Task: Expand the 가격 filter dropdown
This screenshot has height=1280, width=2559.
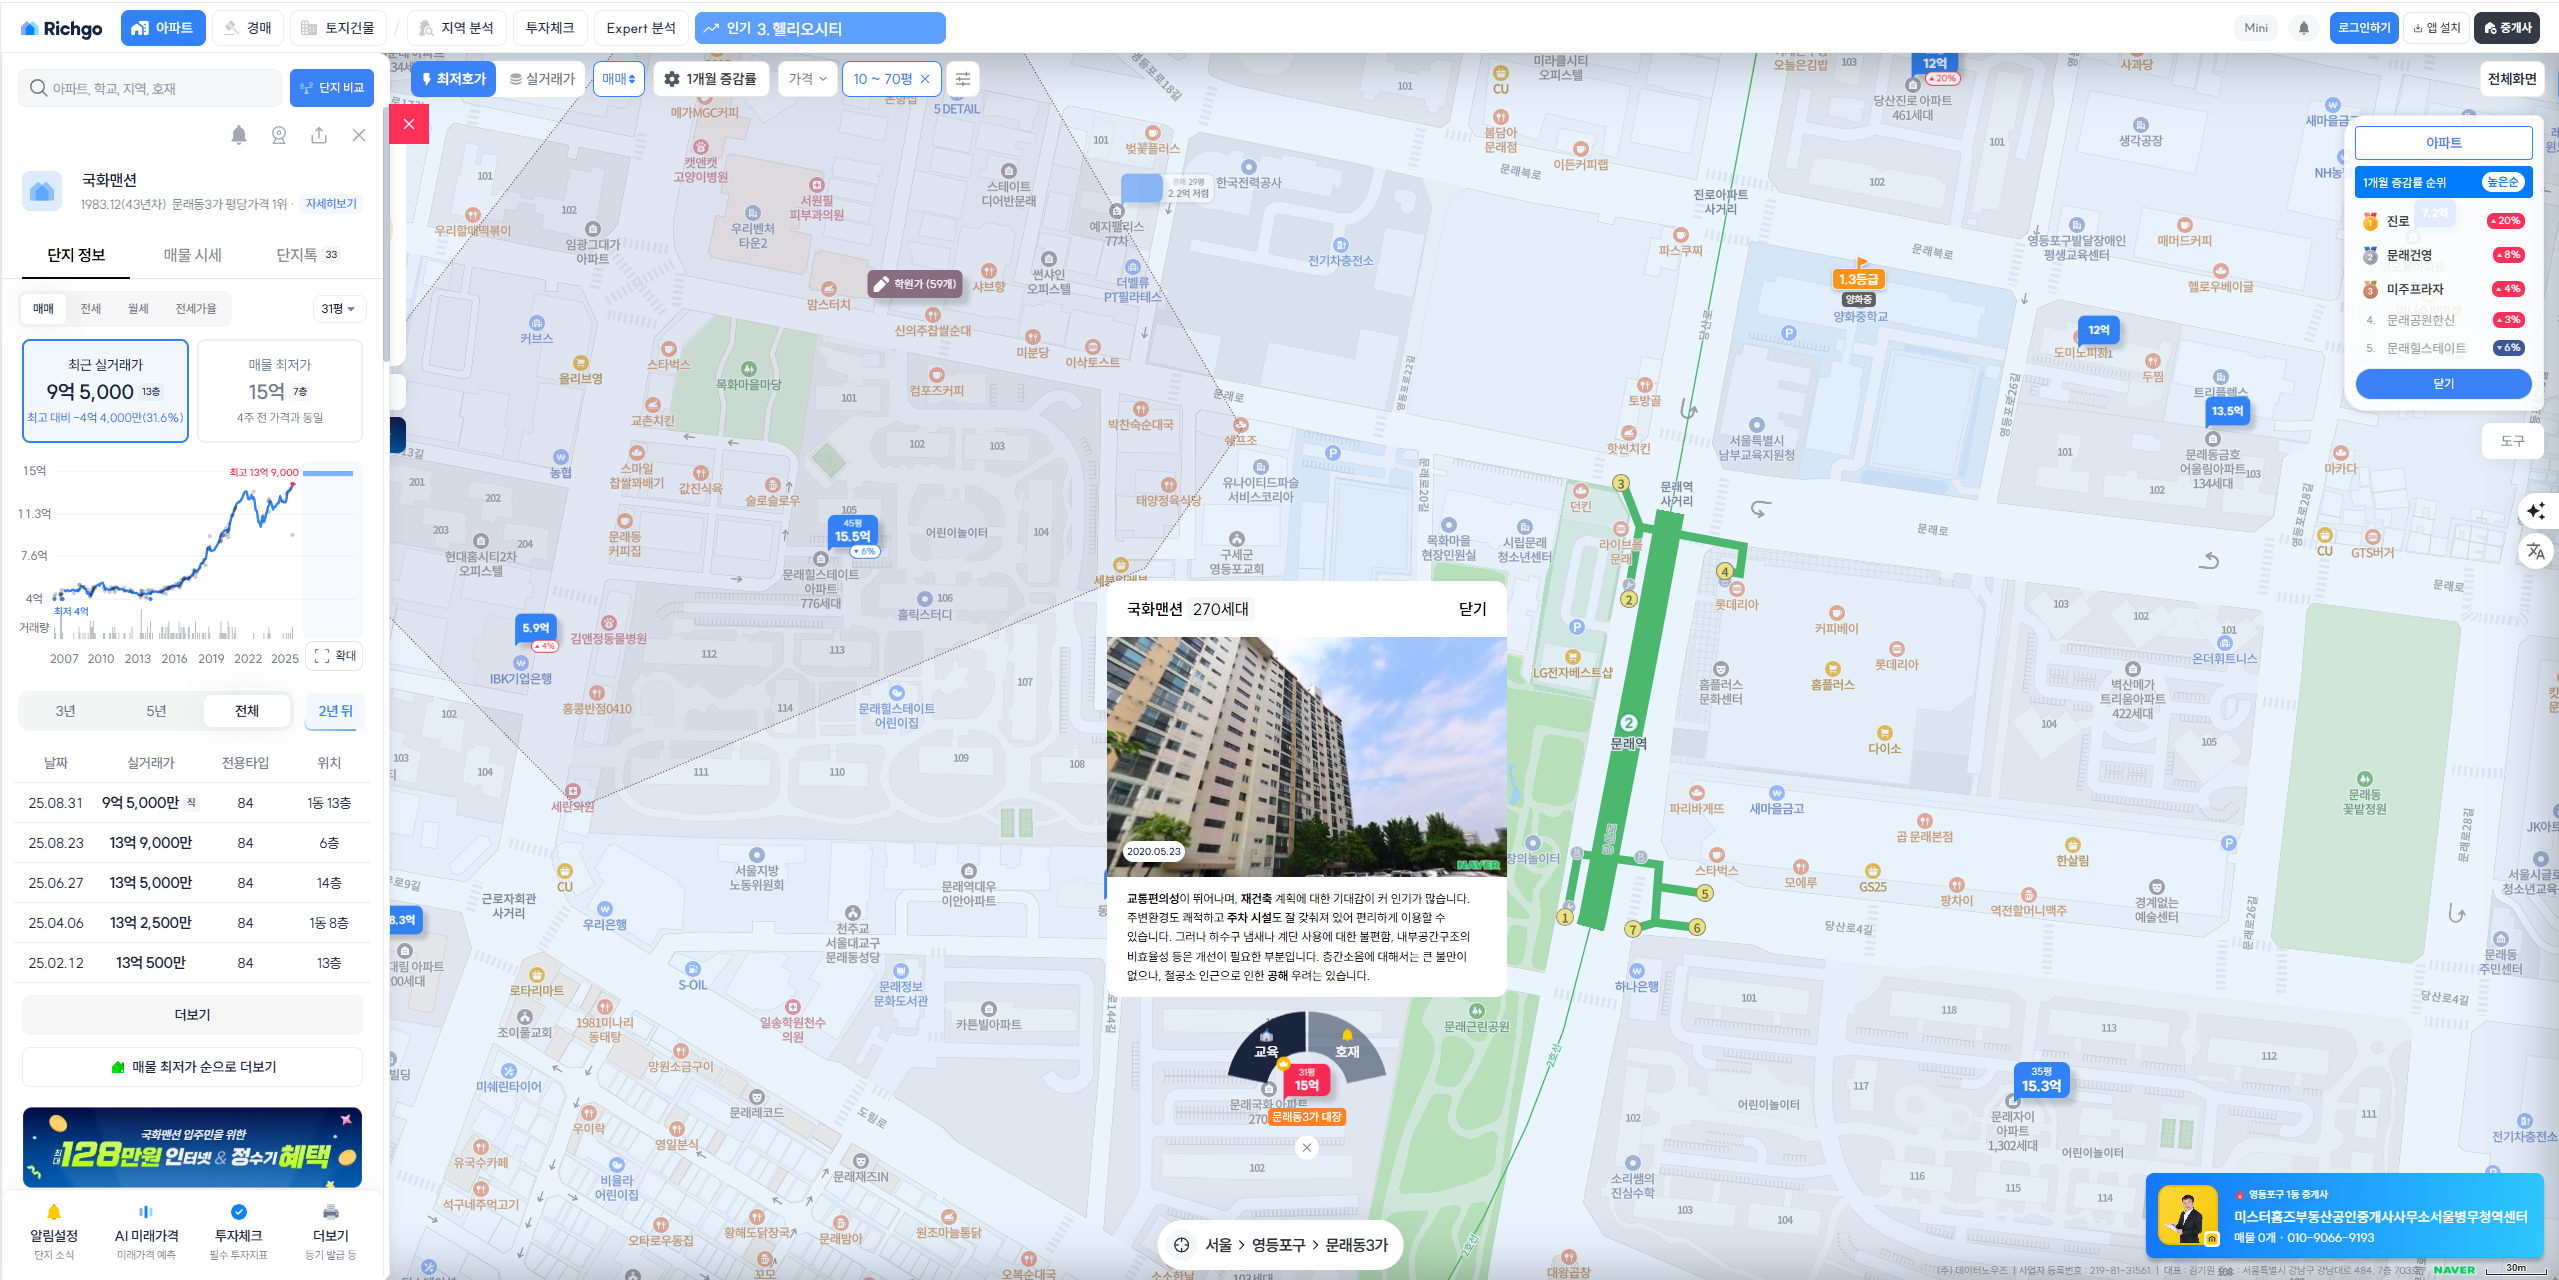Action: pyautogui.click(x=807, y=79)
